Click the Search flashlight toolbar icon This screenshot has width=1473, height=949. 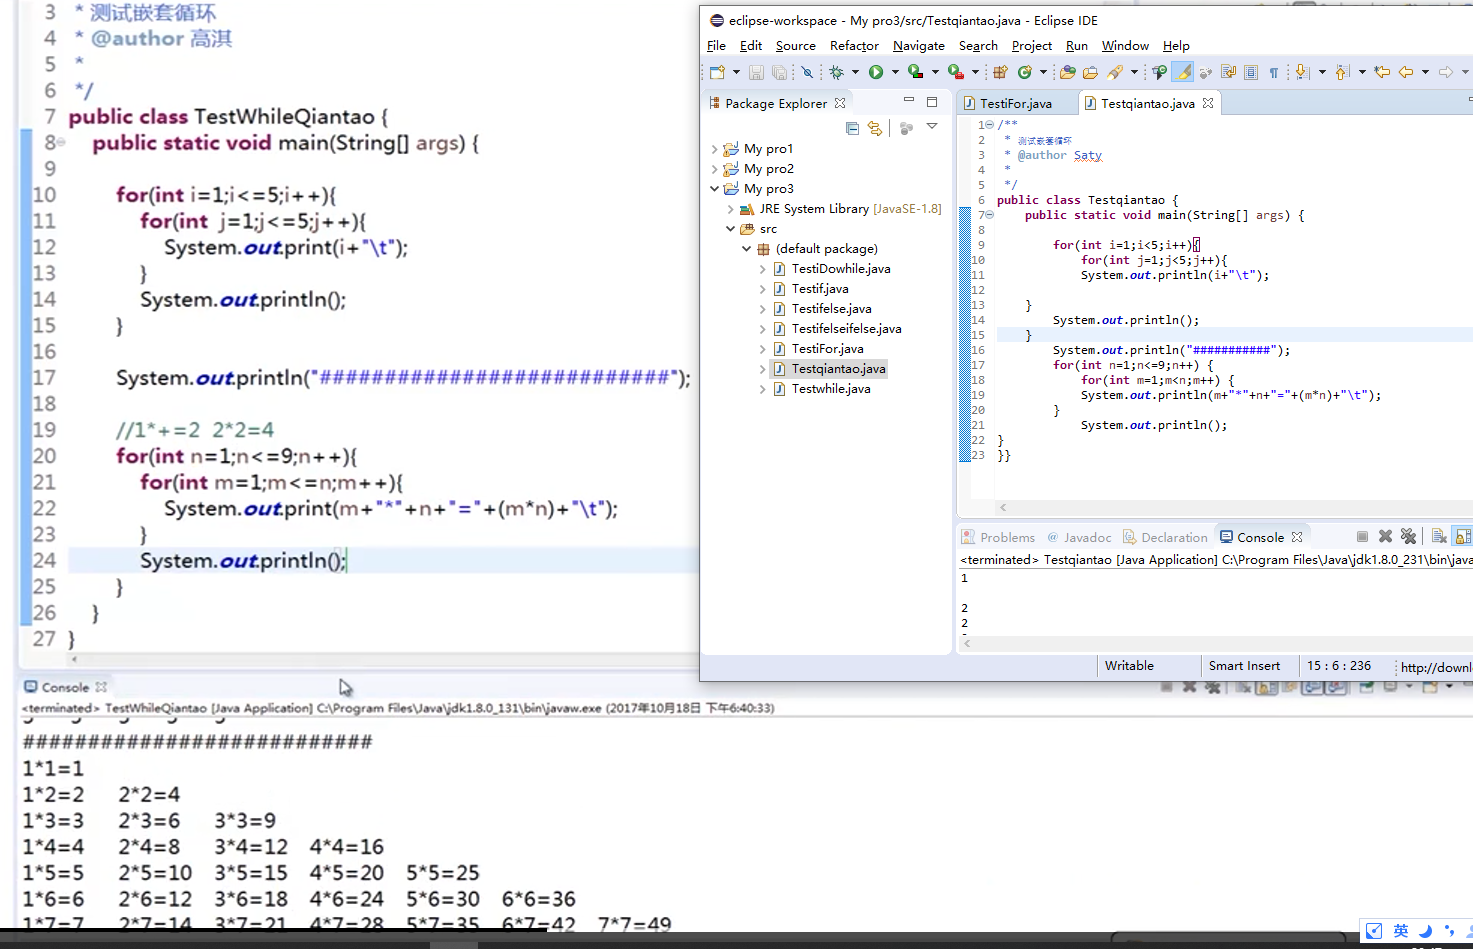[x=1115, y=72]
